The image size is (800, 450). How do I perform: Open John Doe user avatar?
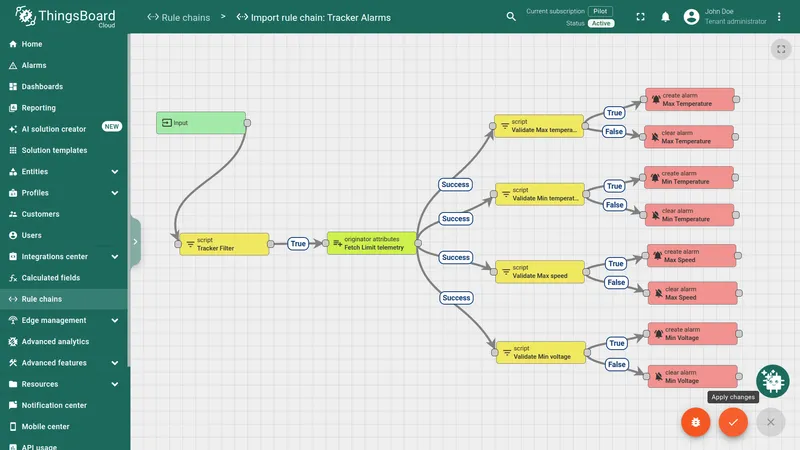pyautogui.click(x=691, y=17)
